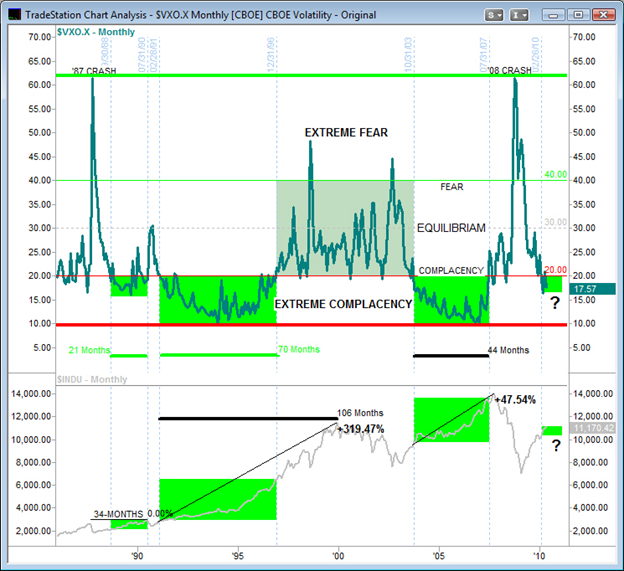Image resolution: width=624 pixels, height=571 pixels.
Task: Click the '90 year mark on time axis
Action: click(x=137, y=555)
